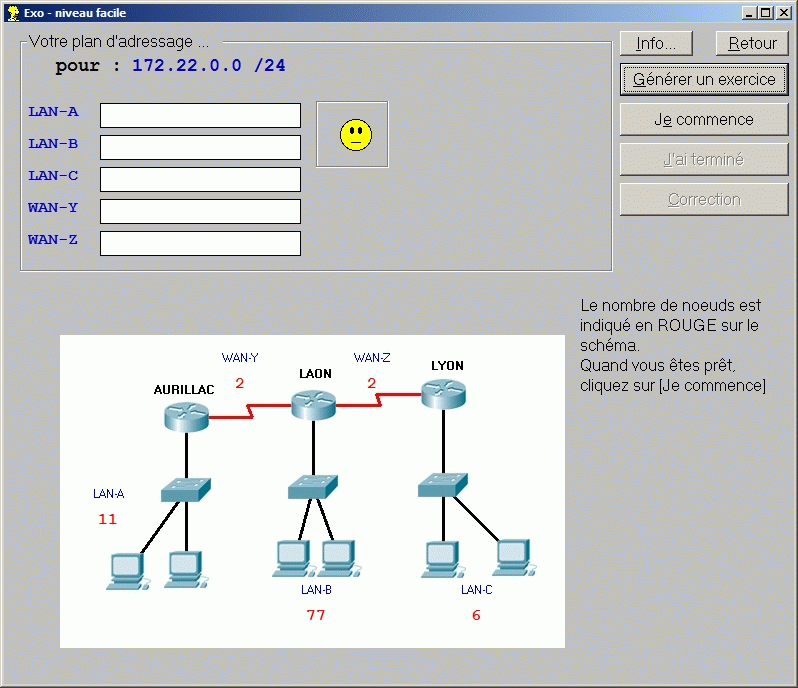Click the red node count 77 for LAN-B
This screenshot has width=798, height=688.
pos(316,615)
